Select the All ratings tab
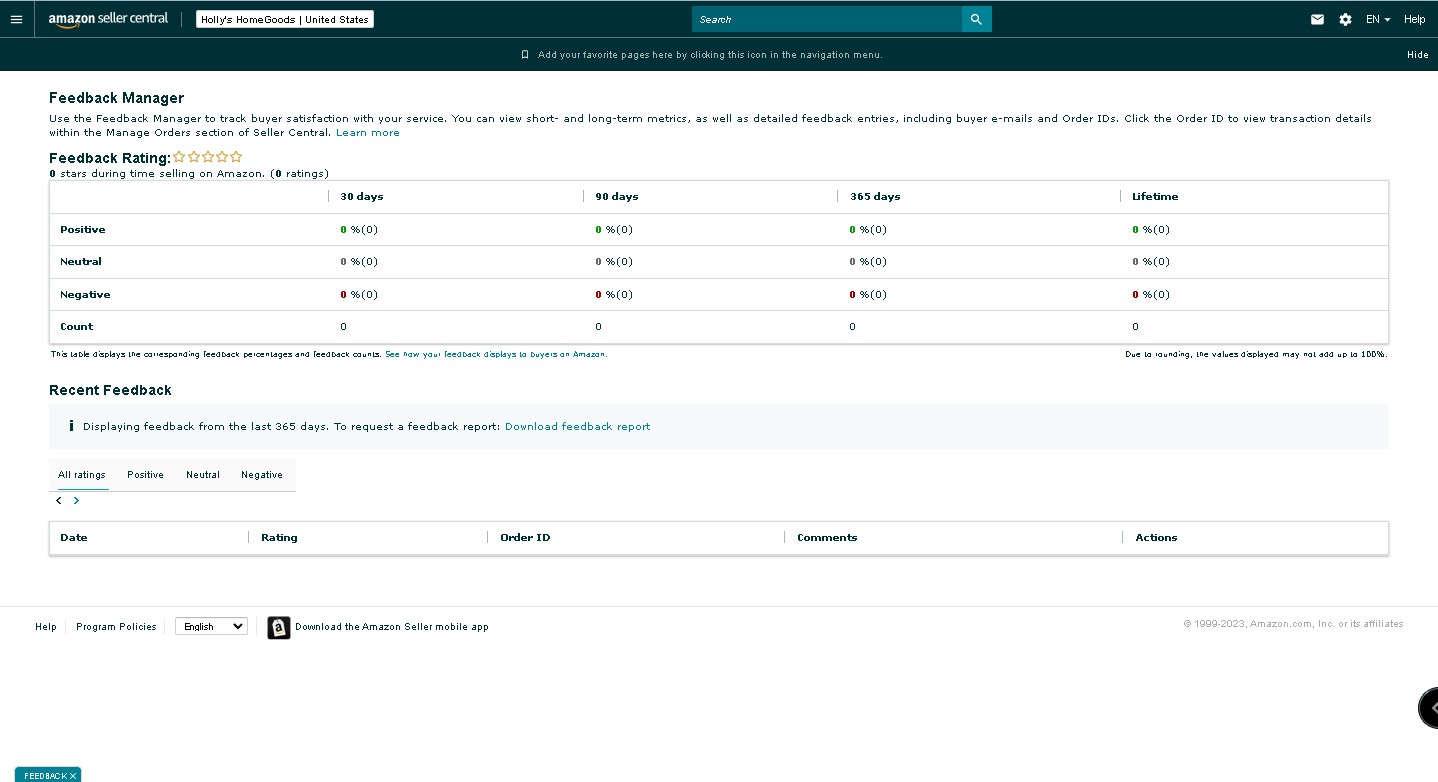 pyautogui.click(x=82, y=475)
